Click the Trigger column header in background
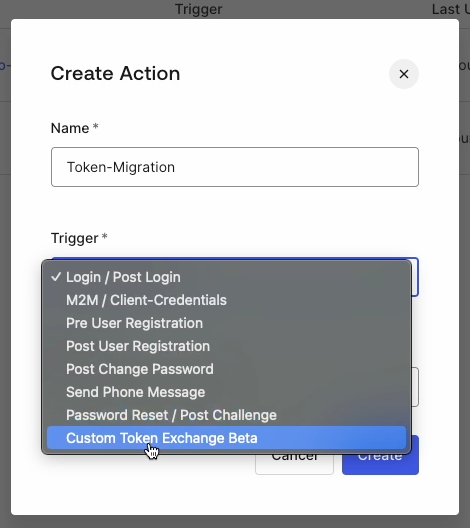This screenshot has width=470, height=528. [199, 9]
